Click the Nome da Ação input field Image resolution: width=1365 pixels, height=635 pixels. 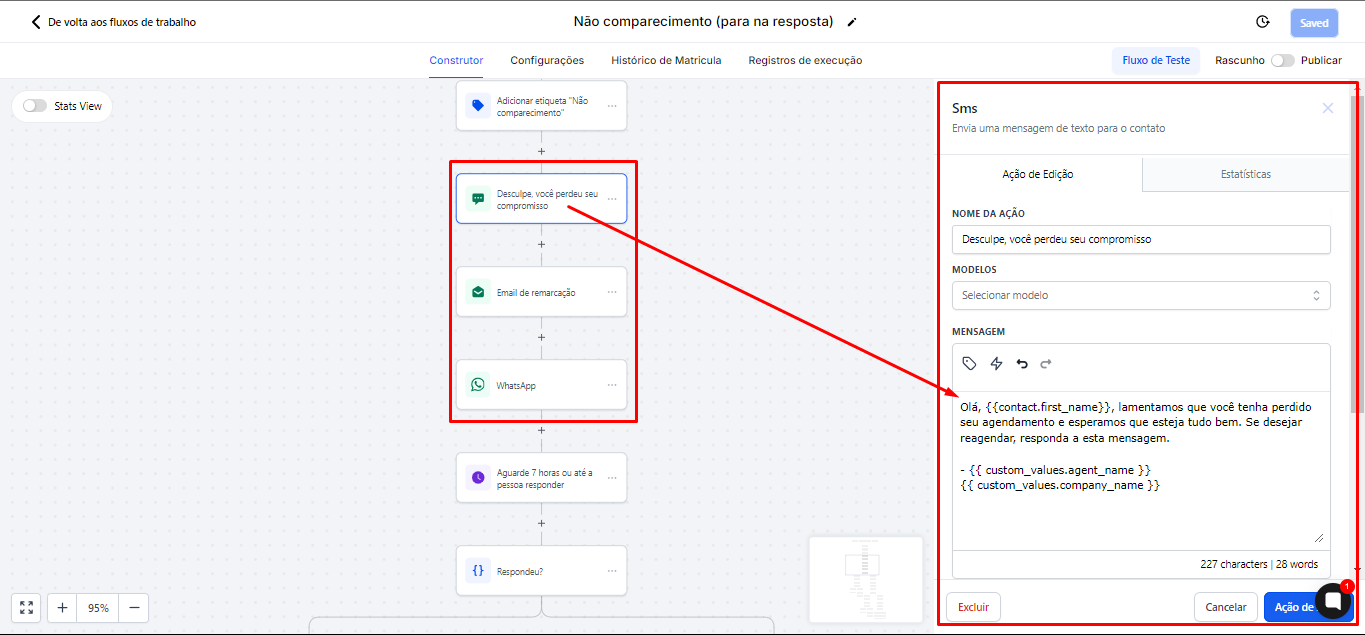click(1140, 240)
